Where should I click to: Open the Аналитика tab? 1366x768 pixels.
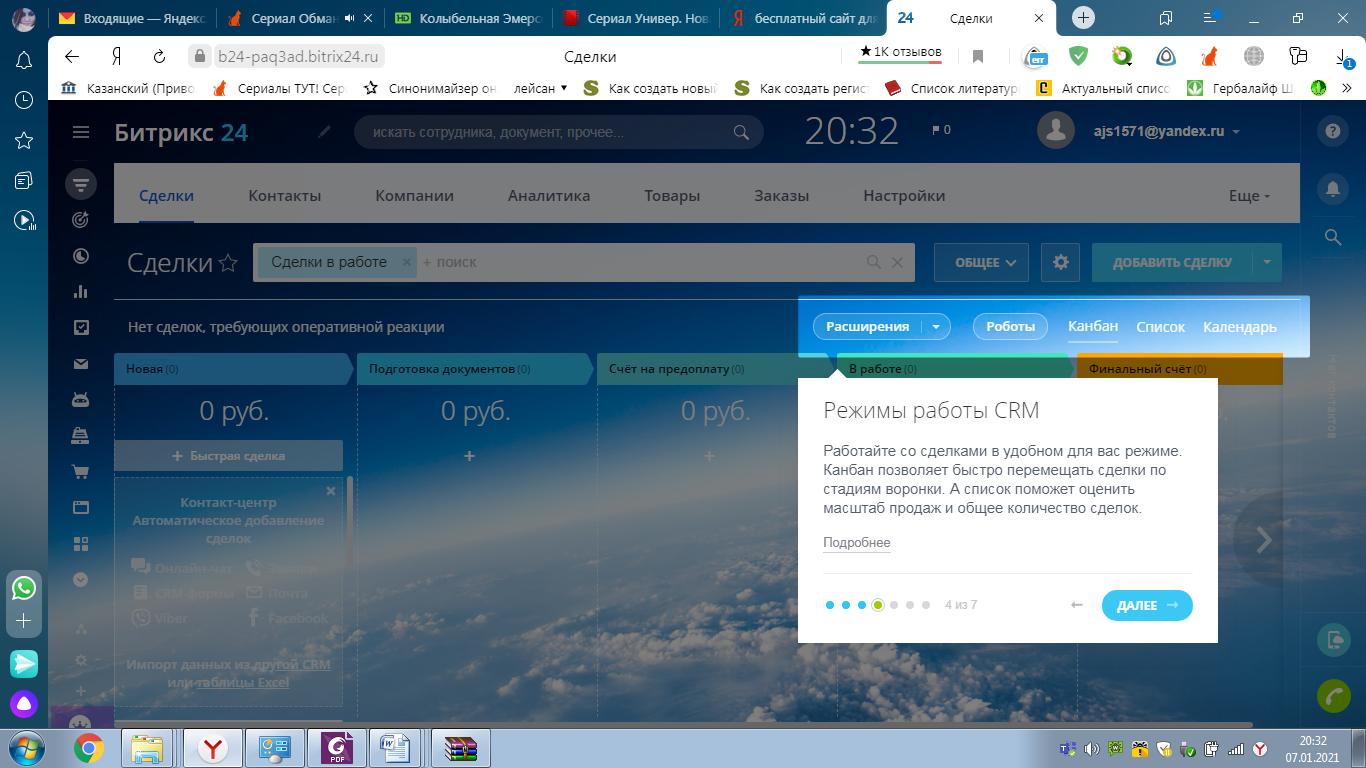[549, 196]
